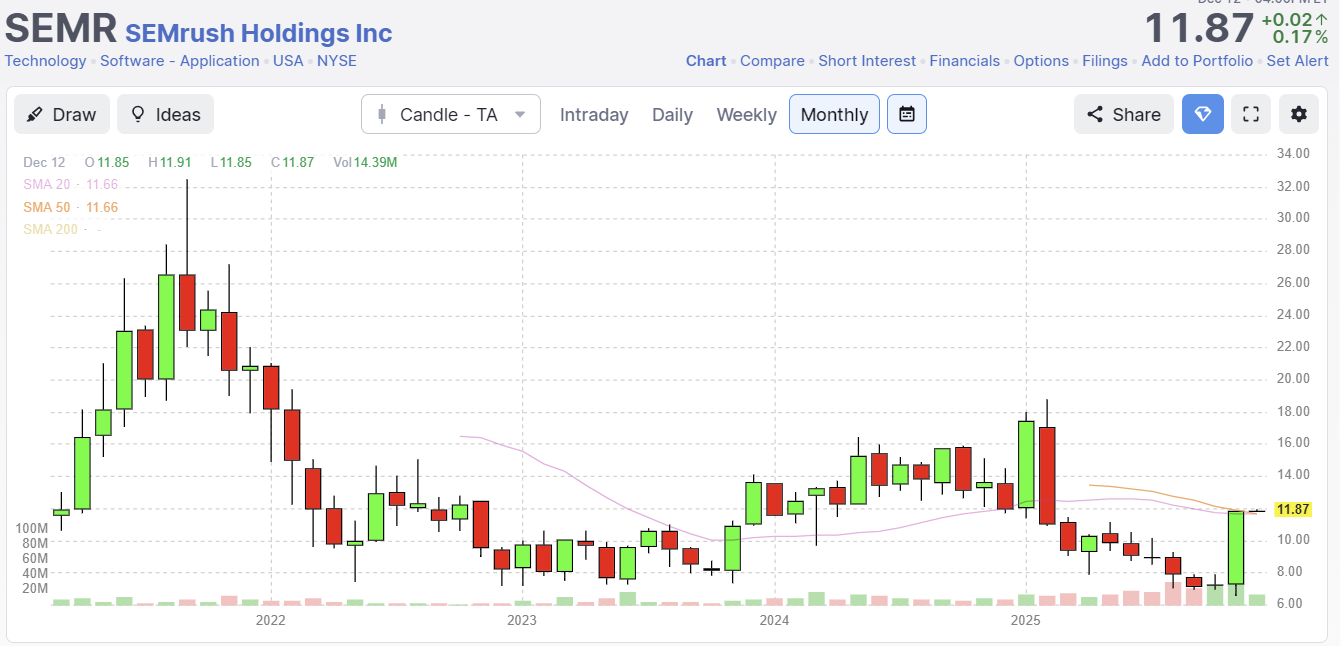Image resolution: width=1341 pixels, height=646 pixels.
Task: Click SEMrush Holdings Inc company name
Action: pos(259,33)
